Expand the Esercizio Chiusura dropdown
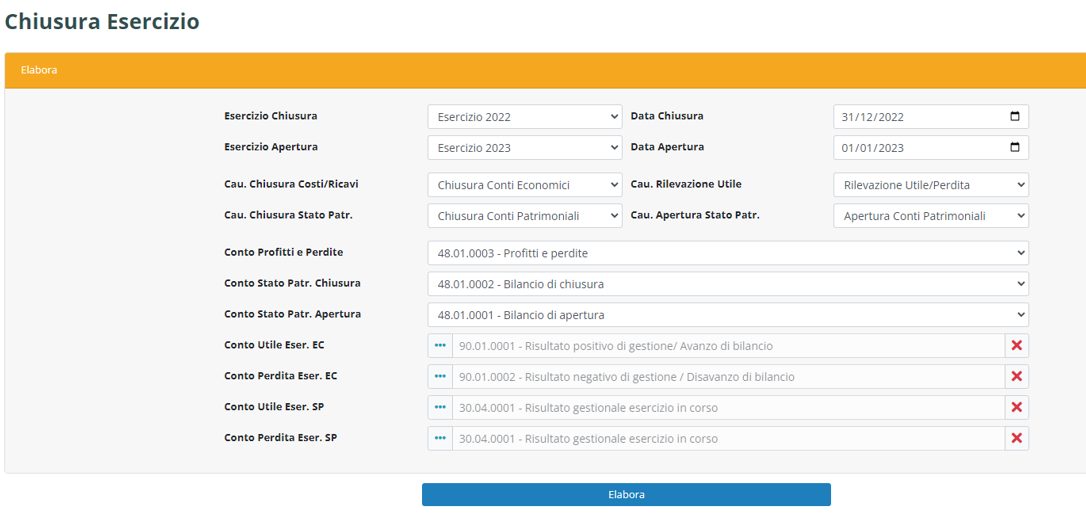The height and width of the screenshot is (519, 1086). pos(525,117)
